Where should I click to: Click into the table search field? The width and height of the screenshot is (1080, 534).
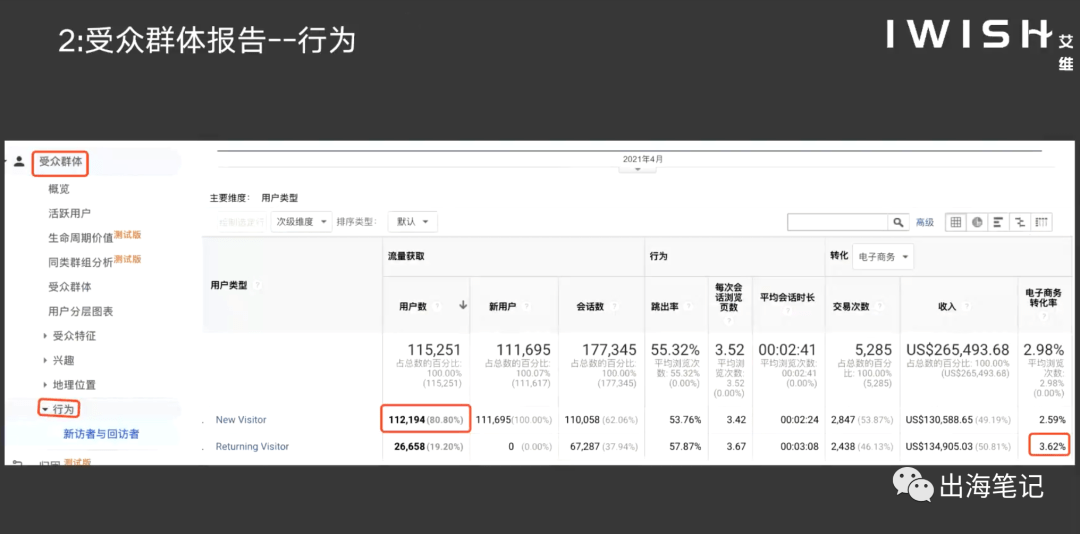coord(838,222)
